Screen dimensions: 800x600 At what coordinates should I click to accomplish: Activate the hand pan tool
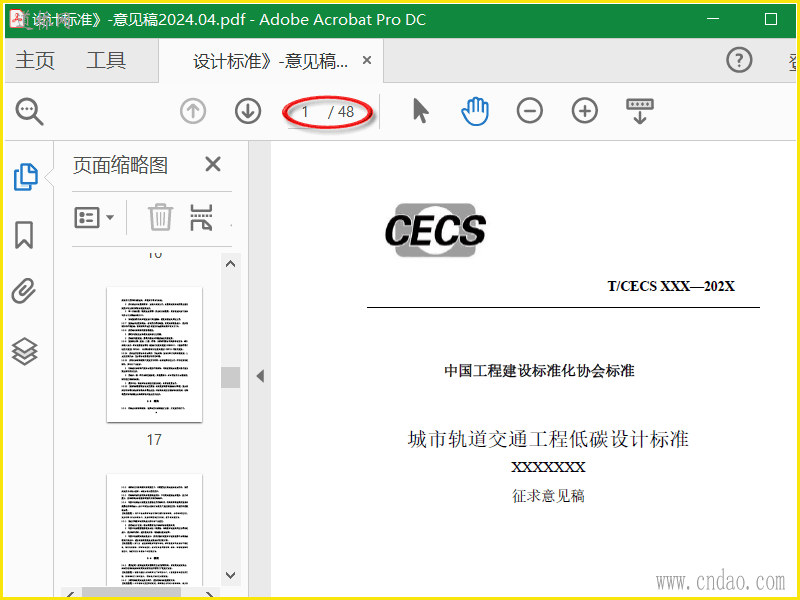pyautogui.click(x=475, y=111)
